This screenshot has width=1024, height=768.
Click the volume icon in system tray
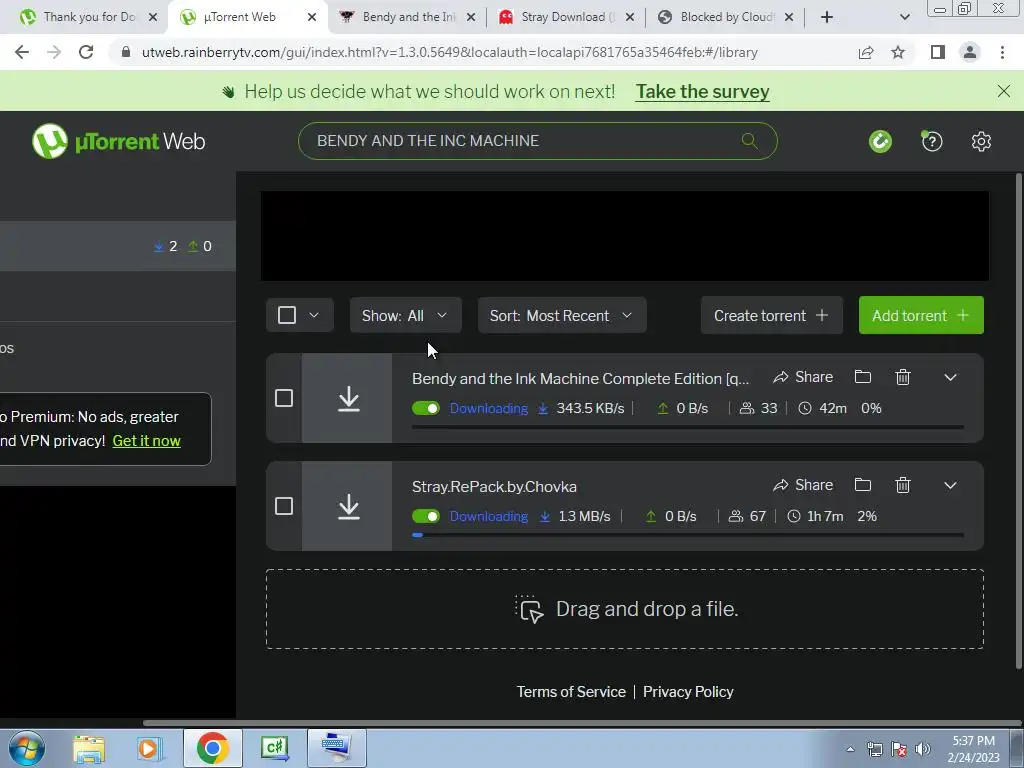click(x=923, y=749)
